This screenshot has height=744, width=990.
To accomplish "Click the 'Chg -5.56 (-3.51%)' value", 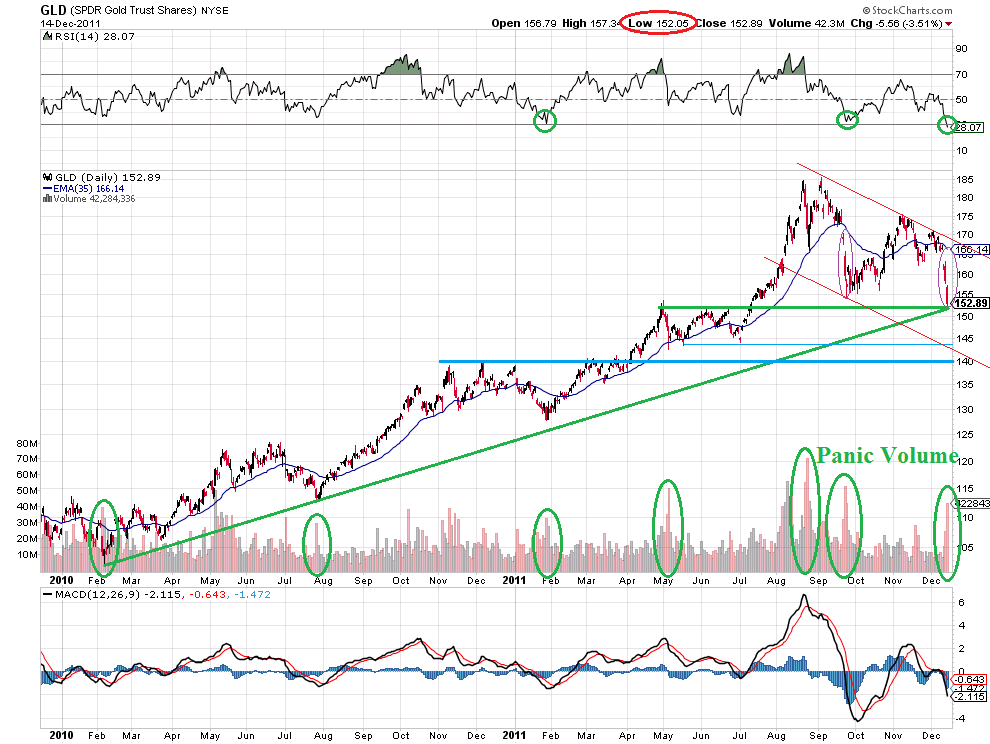I will tap(897, 23).
